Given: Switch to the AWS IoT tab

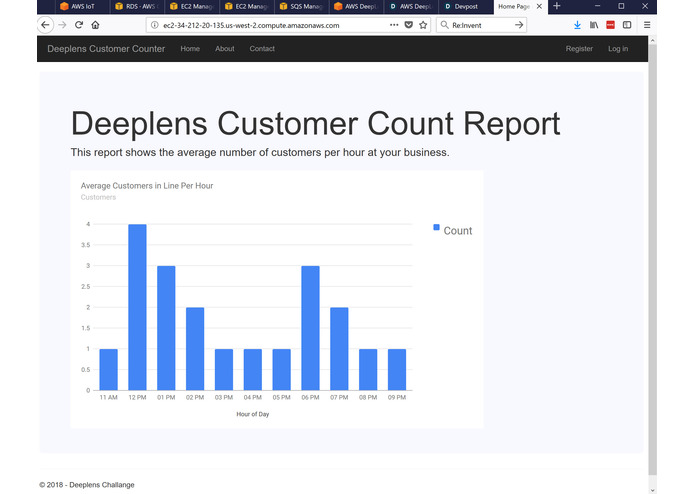Looking at the screenshot, I should [82, 7].
